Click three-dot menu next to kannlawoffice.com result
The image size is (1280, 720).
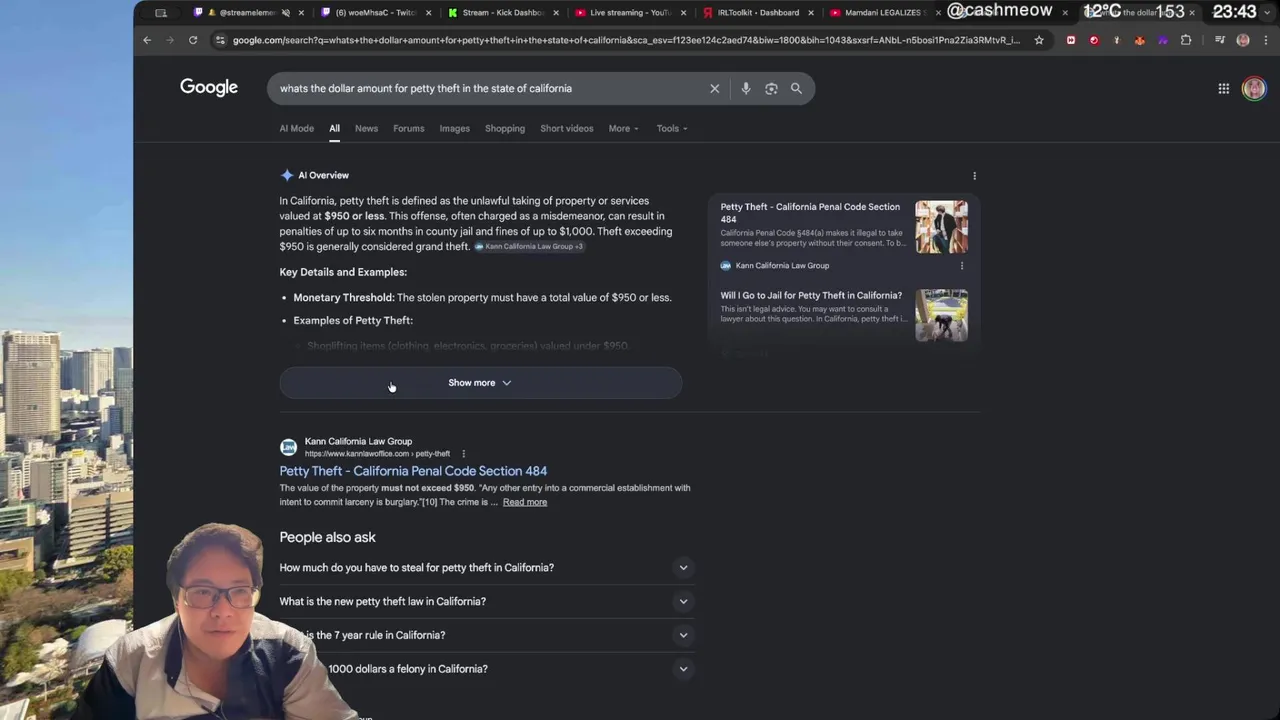click(x=463, y=454)
